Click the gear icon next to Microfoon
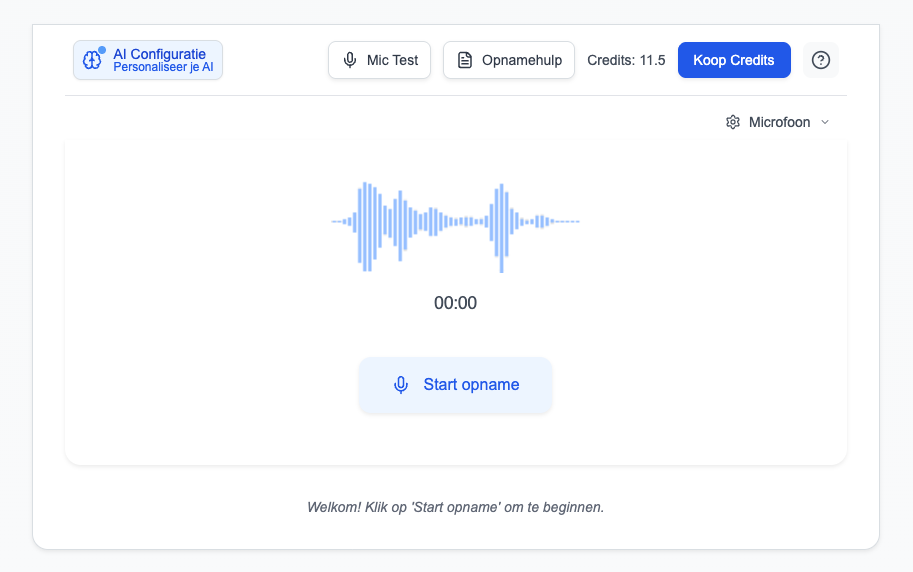The image size is (913, 572). click(x=733, y=122)
